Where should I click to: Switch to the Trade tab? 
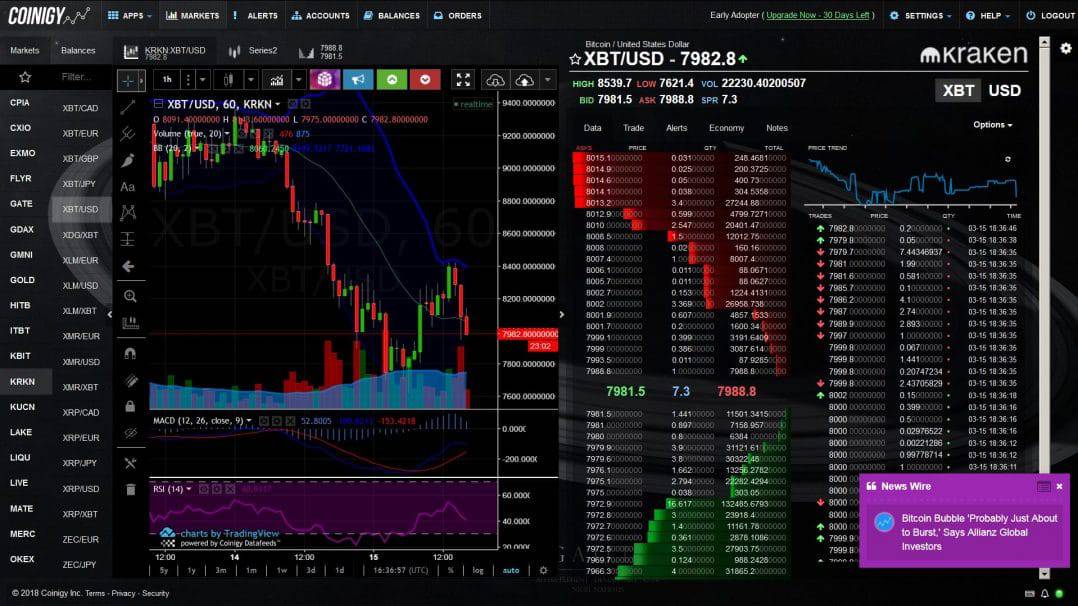click(x=633, y=128)
